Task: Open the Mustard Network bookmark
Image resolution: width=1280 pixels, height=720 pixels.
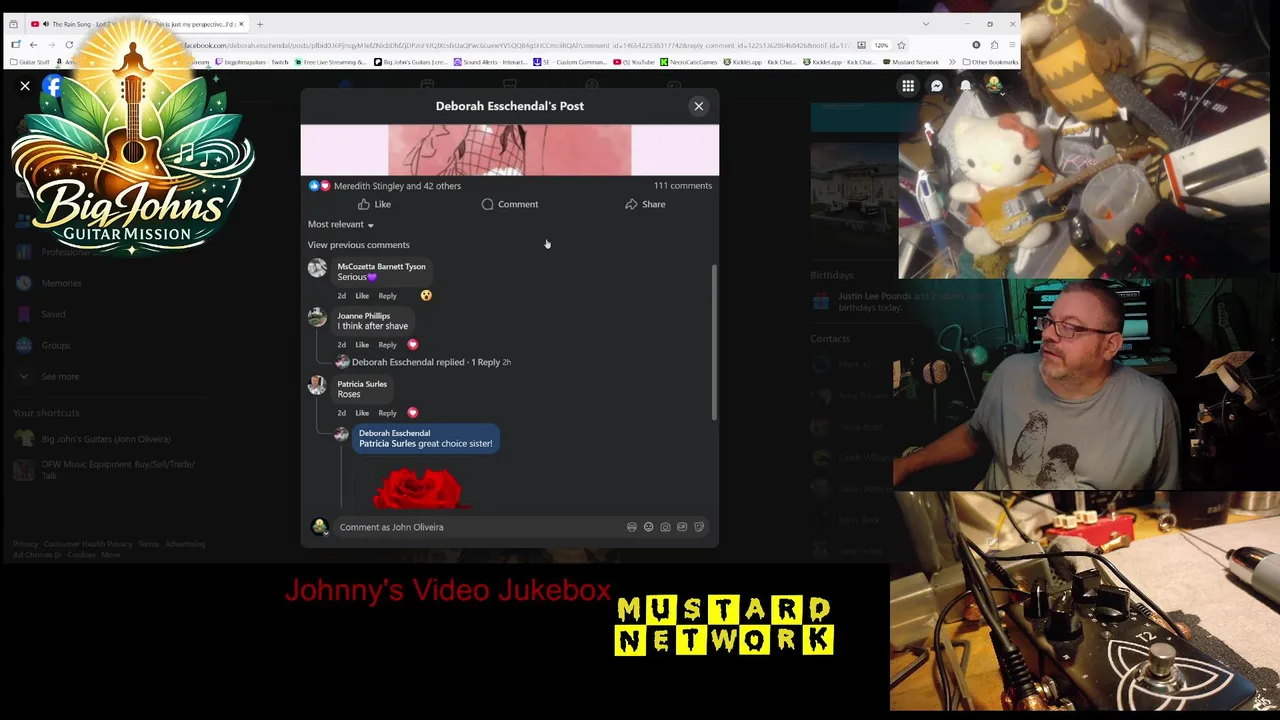Action: (911, 62)
